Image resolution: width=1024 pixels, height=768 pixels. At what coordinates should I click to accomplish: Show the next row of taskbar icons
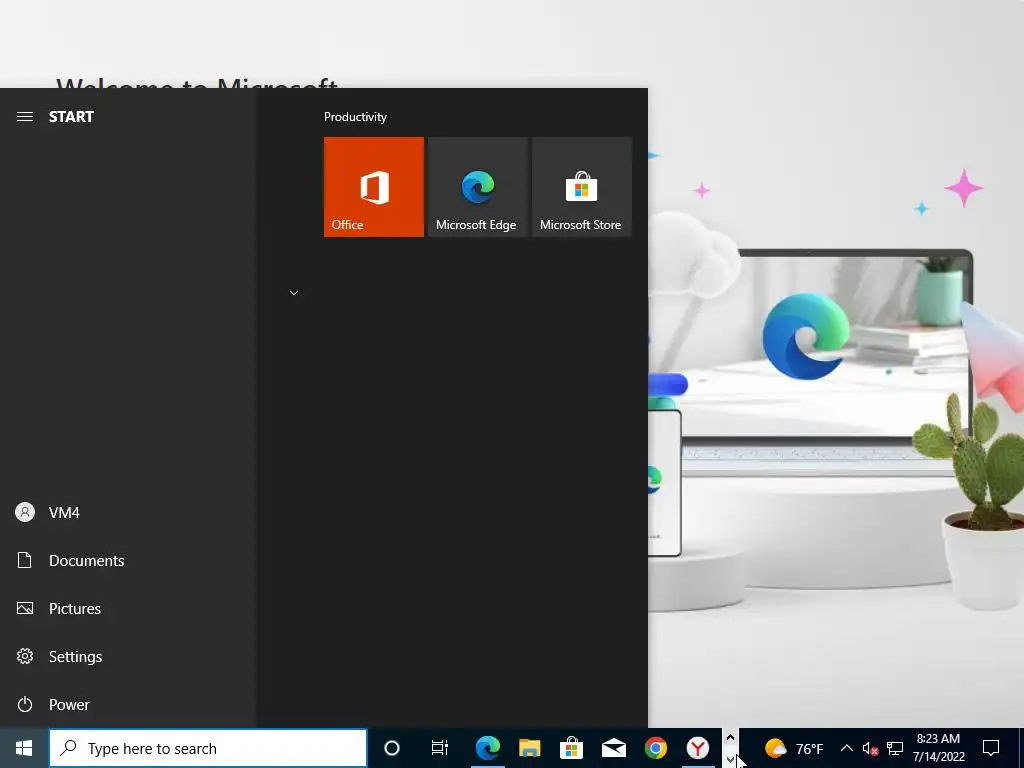730,759
